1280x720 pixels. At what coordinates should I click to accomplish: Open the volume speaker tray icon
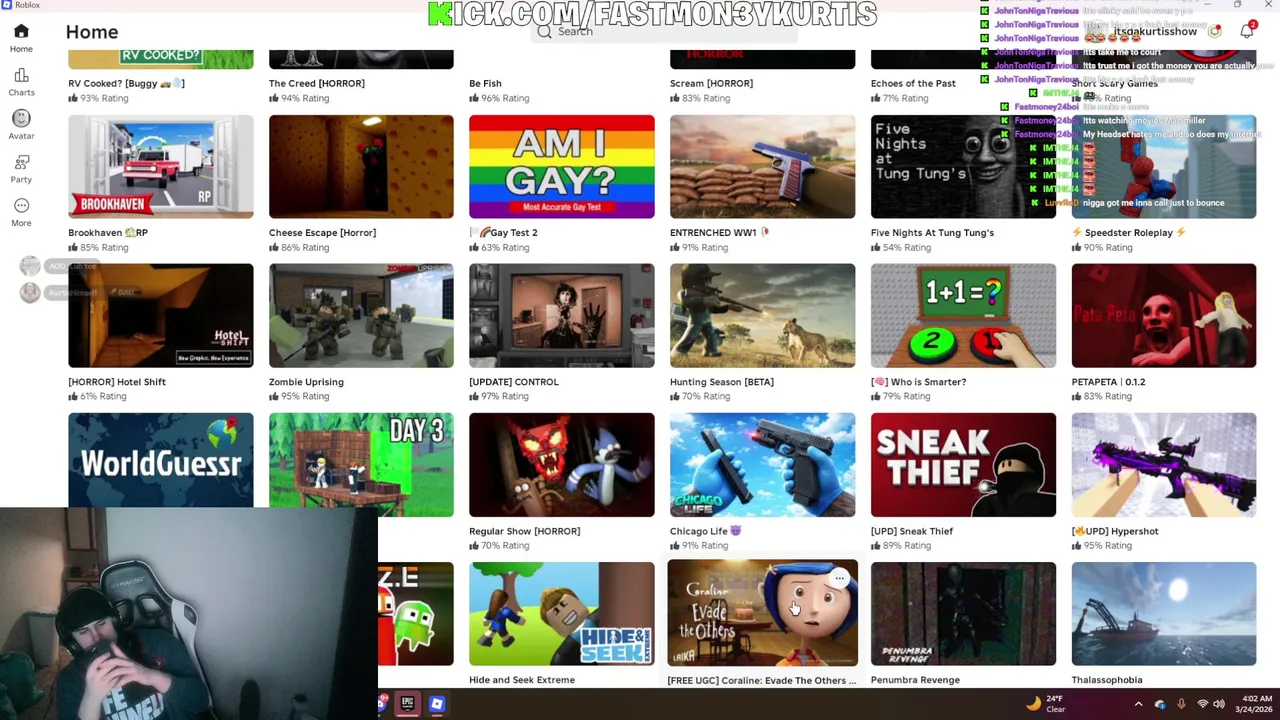(1219, 704)
